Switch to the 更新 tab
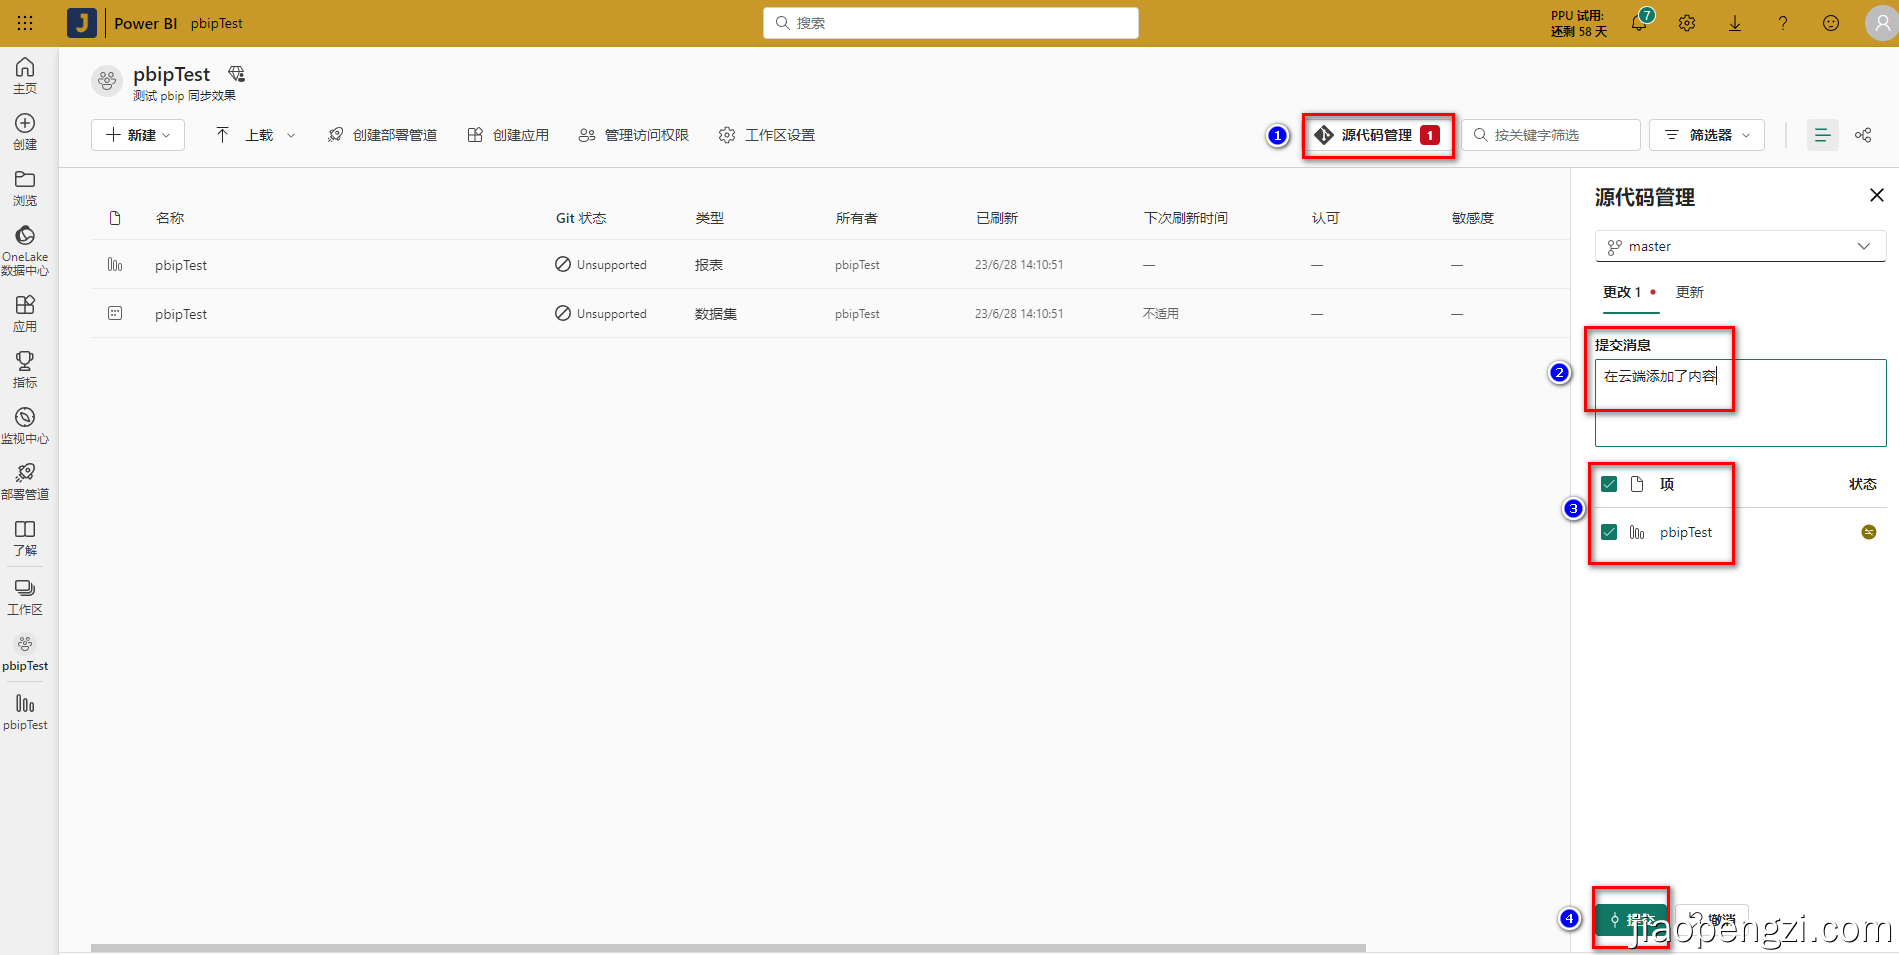 (x=1689, y=292)
